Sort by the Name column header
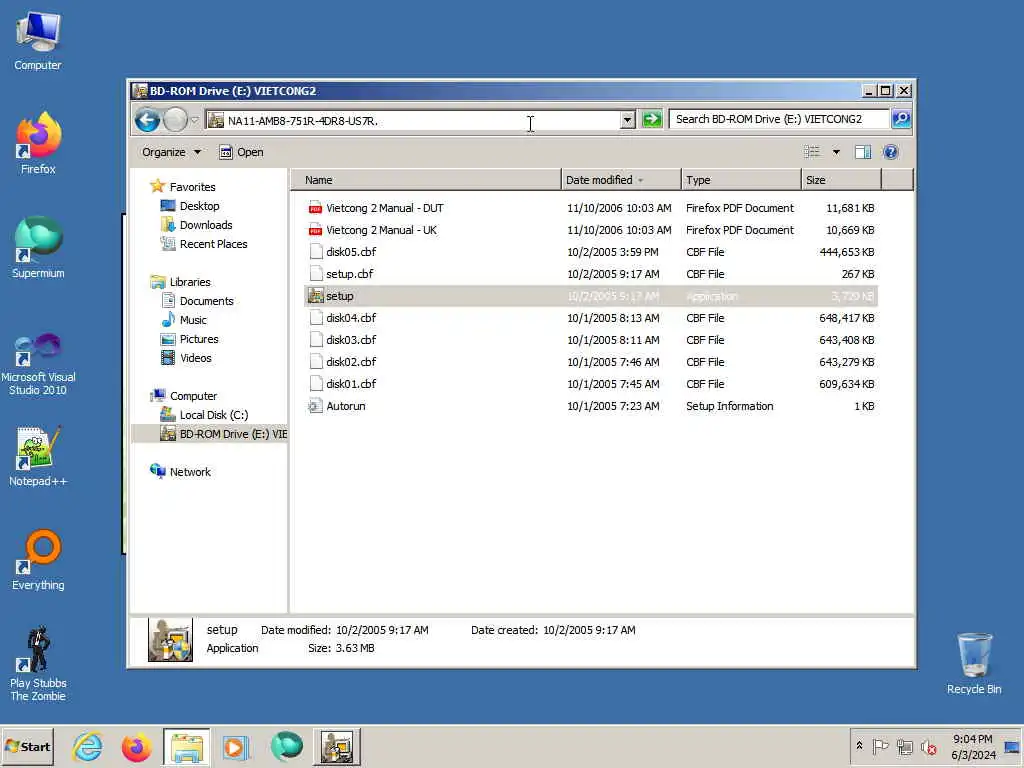1024x768 pixels. click(x=426, y=180)
